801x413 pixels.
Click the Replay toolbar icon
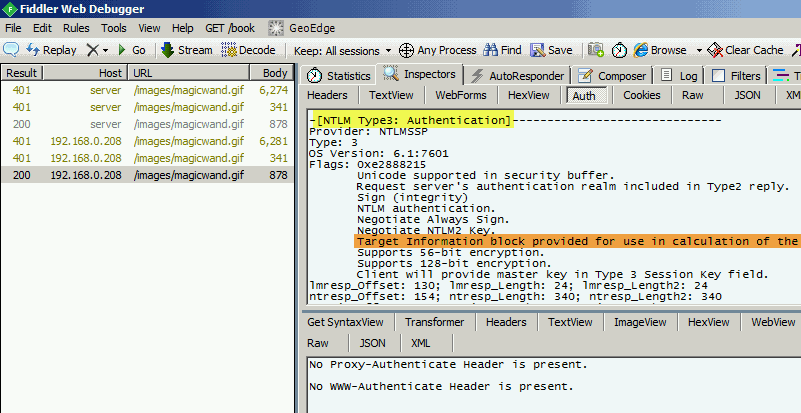tap(11, 49)
